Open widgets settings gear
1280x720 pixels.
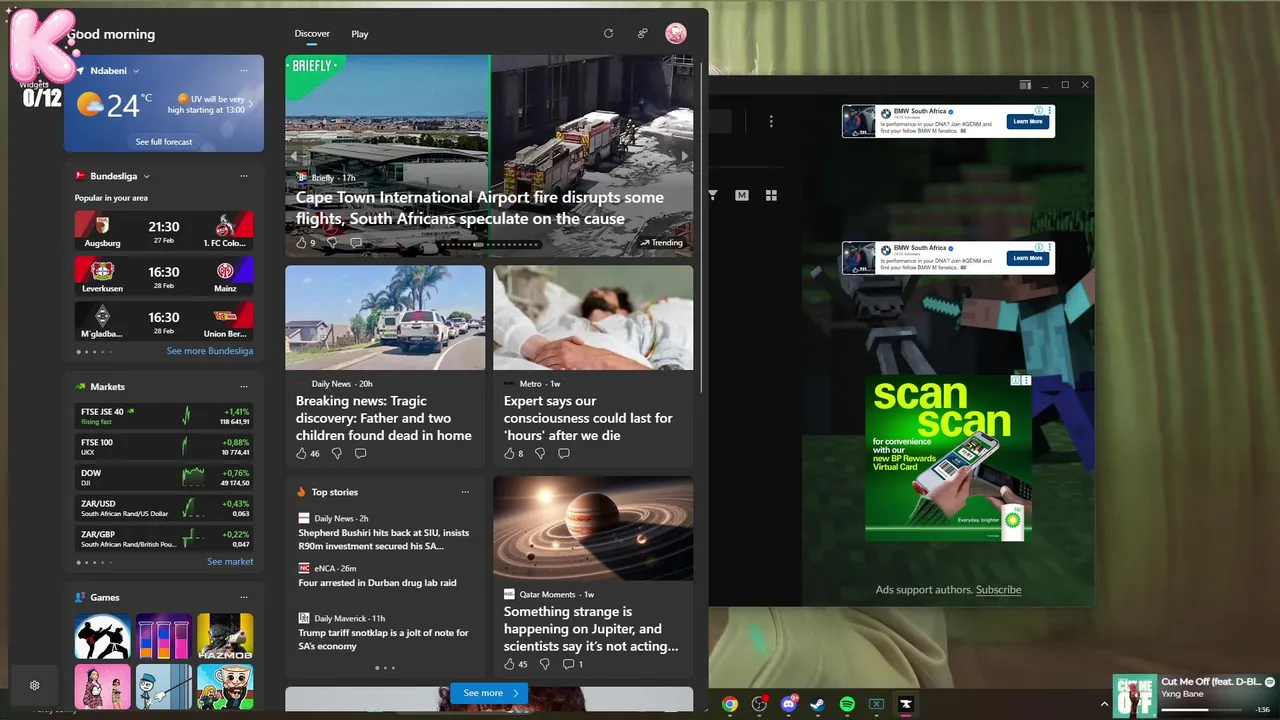34,685
